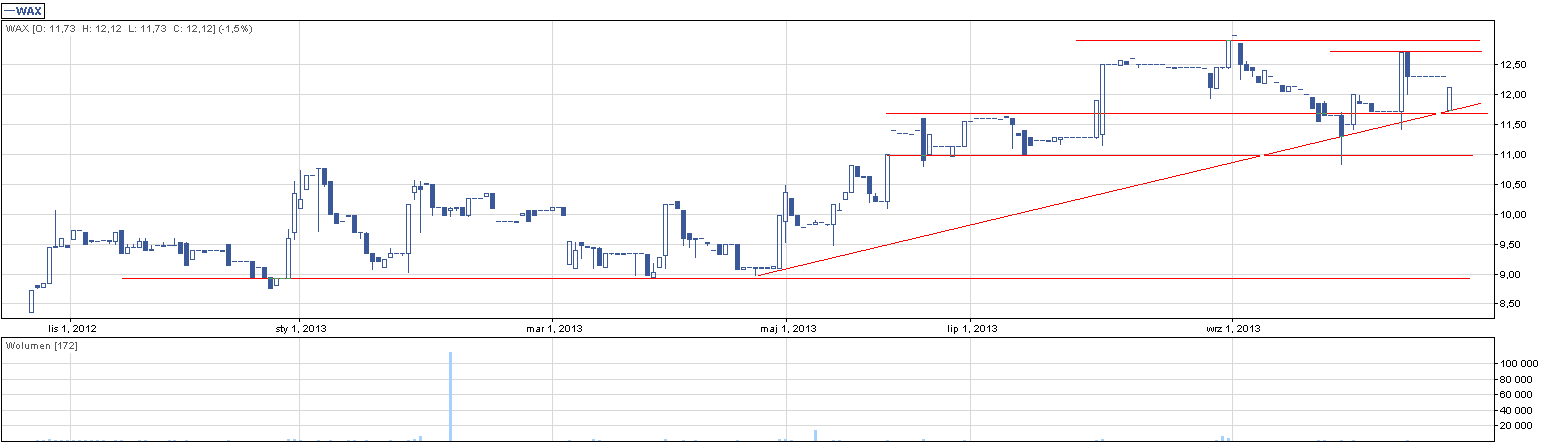1542x444 pixels.
Task: Click the 8,50 price axis label
Action: [x=1512, y=303]
